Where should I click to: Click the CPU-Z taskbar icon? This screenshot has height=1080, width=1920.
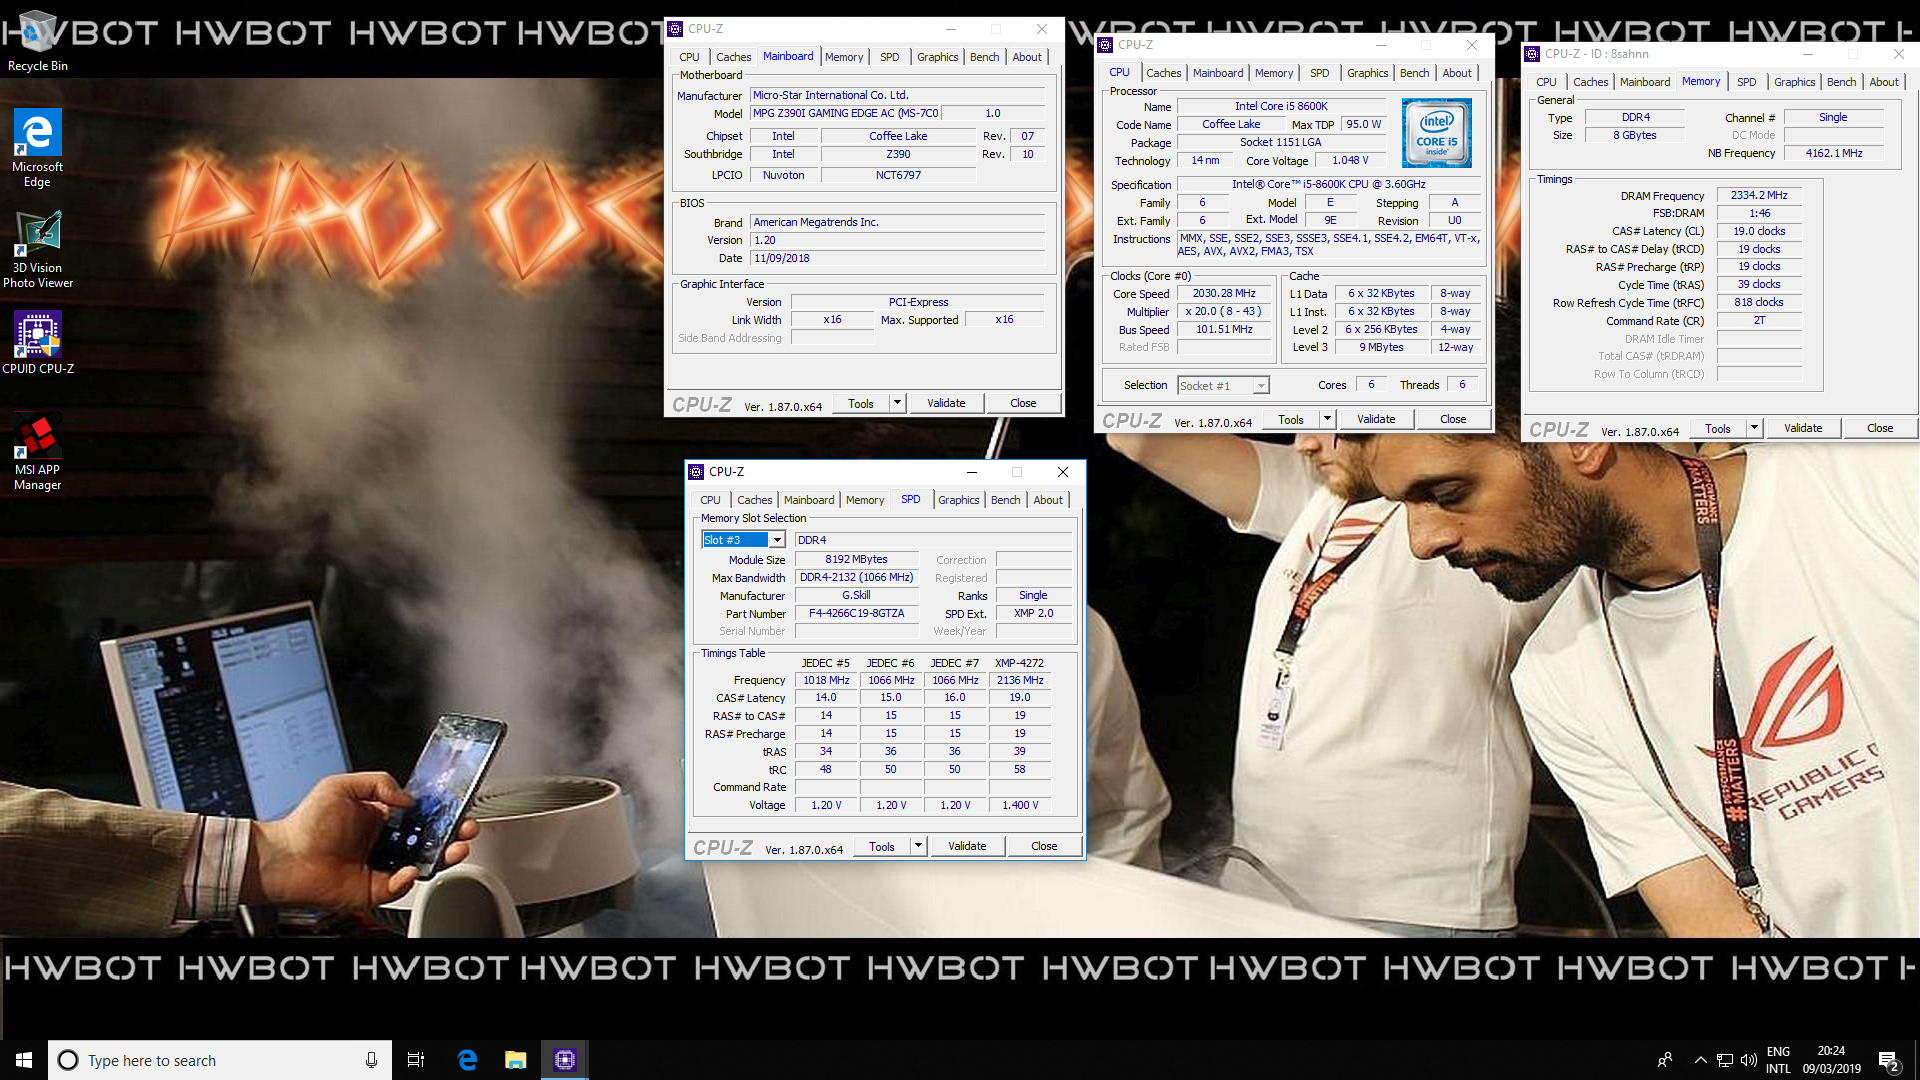tap(565, 1060)
